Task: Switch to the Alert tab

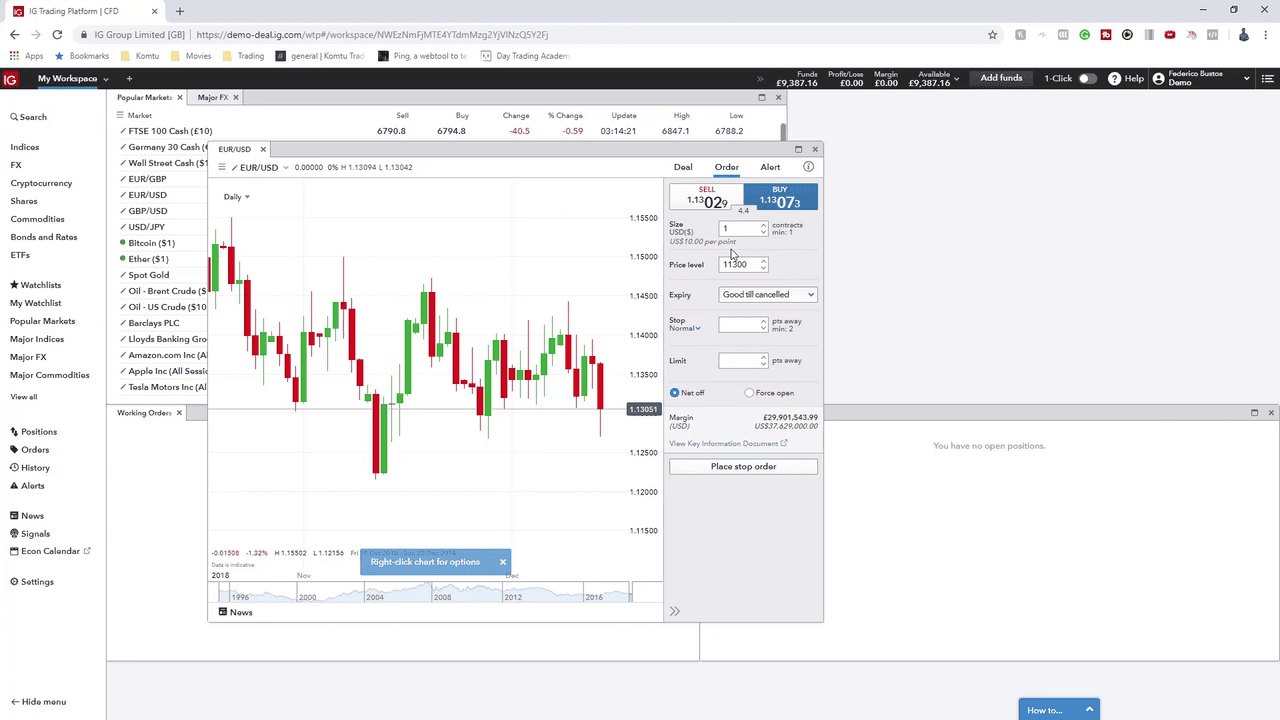Action: pyautogui.click(x=770, y=167)
